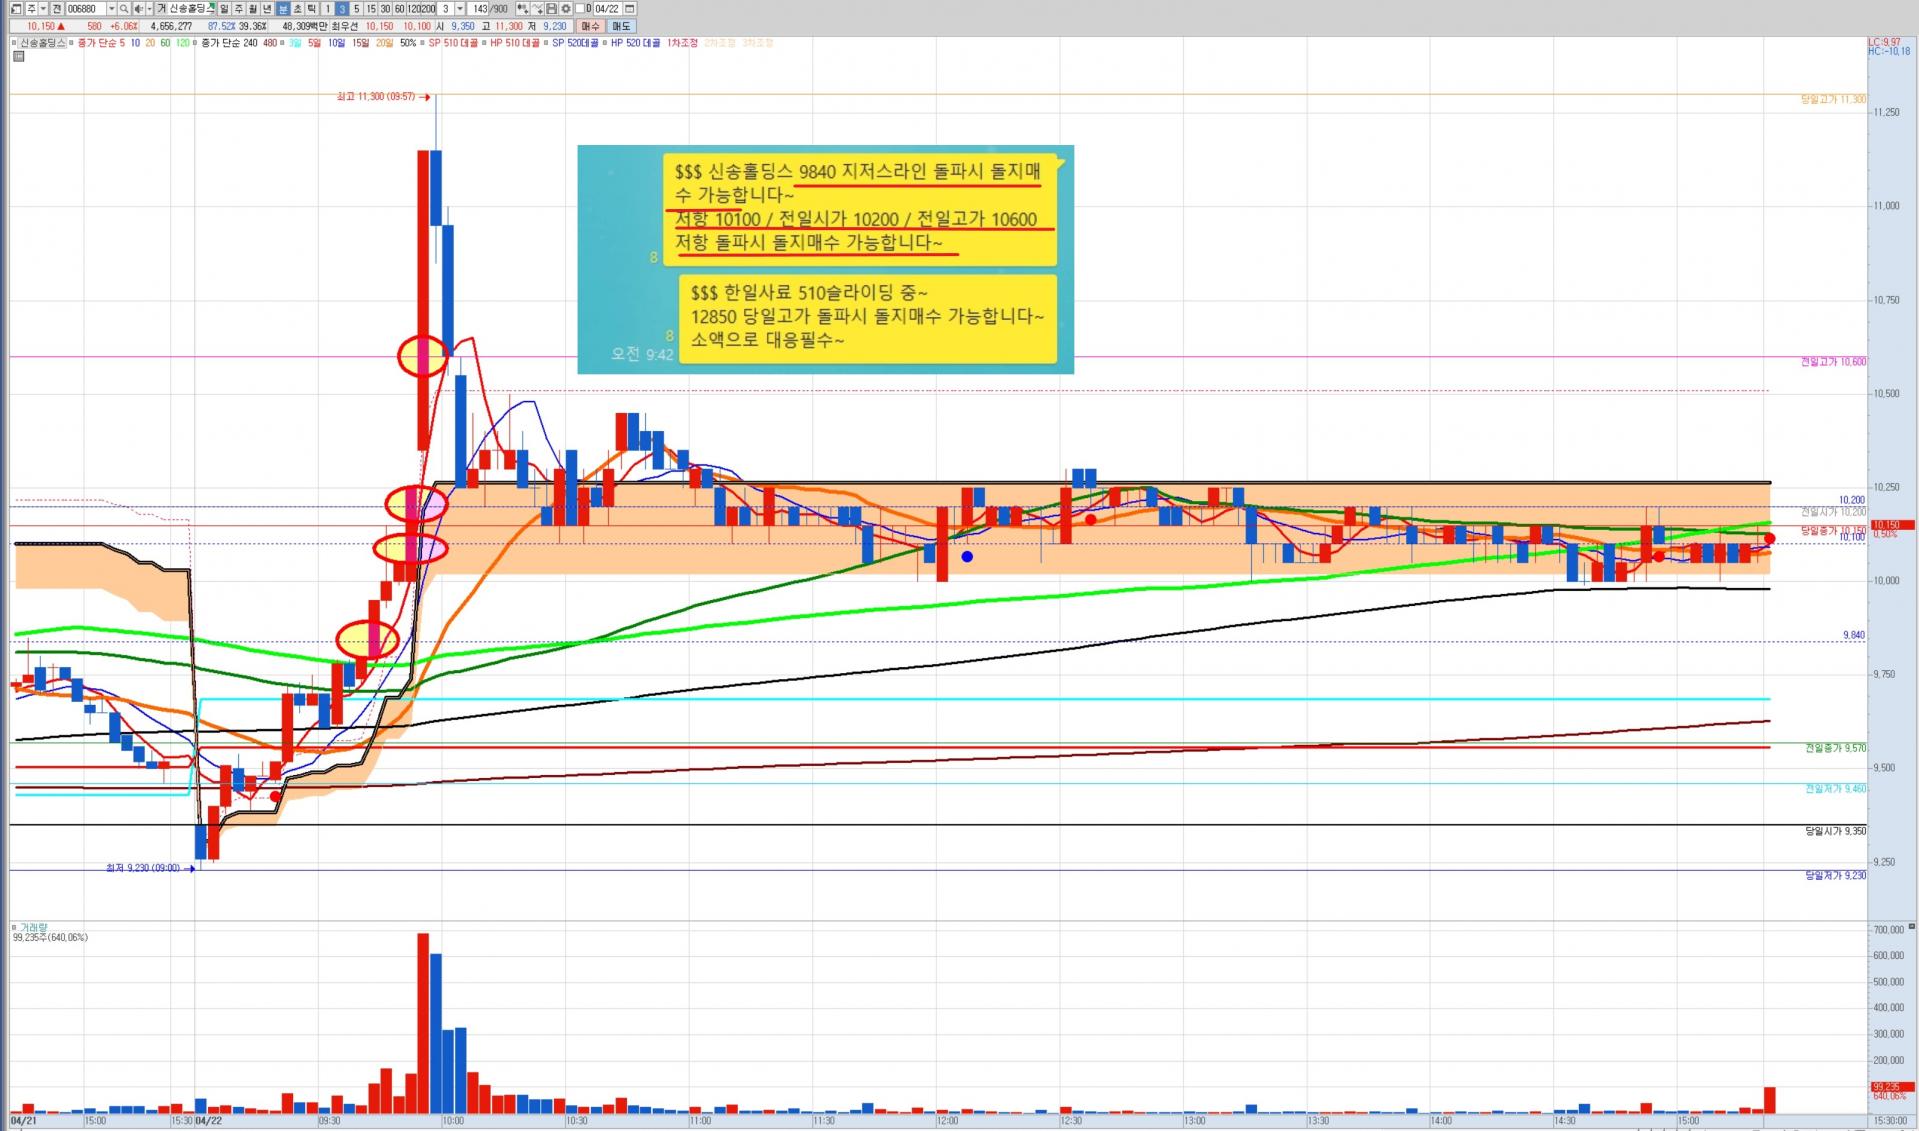
Task: Click the SP 510 대끌 legend entry
Action: pyautogui.click(x=453, y=43)
